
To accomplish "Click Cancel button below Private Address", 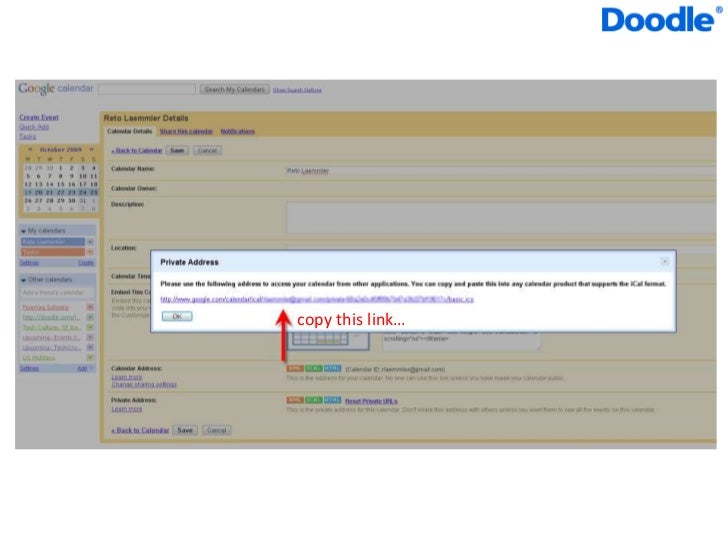I will tap(216, 430).
